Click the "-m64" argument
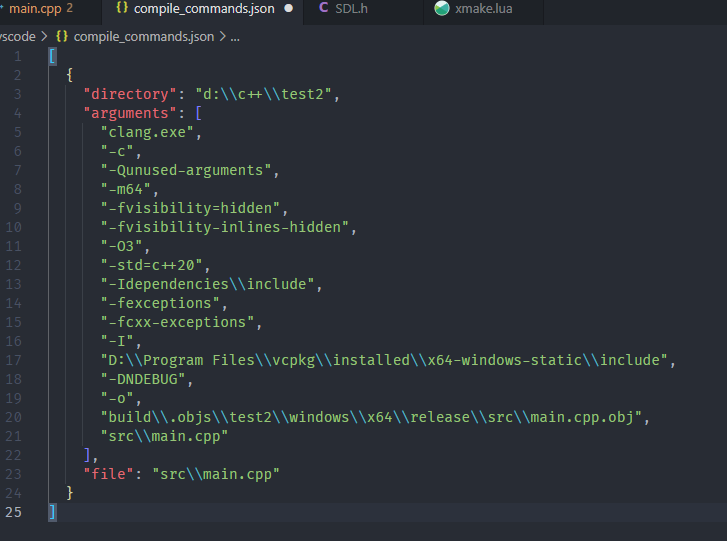This screenshot has height=541, width=727. (x=125, y=189)
